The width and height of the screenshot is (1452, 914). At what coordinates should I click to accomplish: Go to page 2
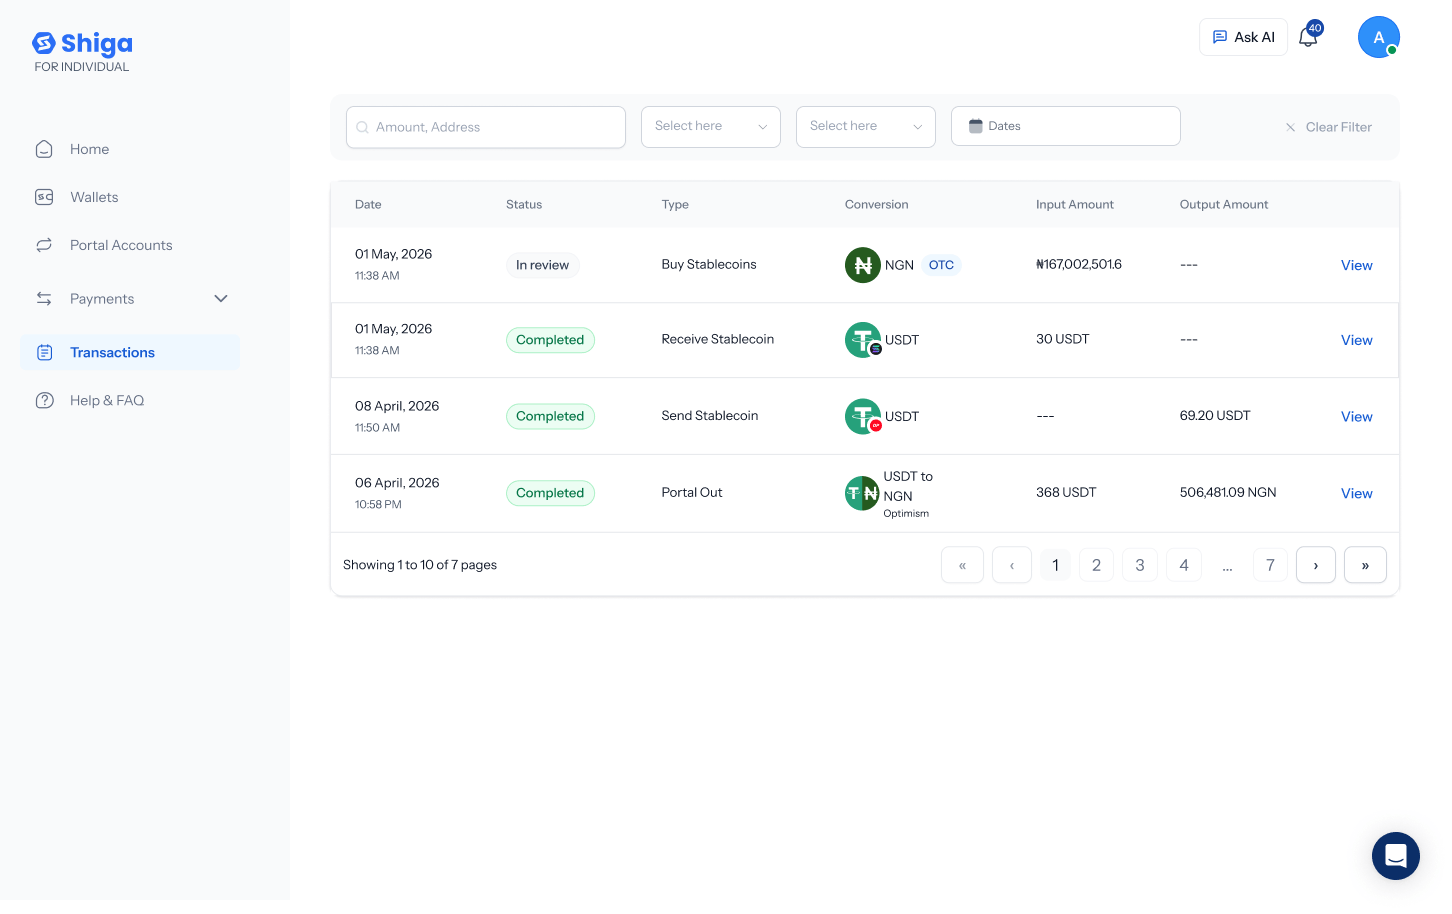1096,565
